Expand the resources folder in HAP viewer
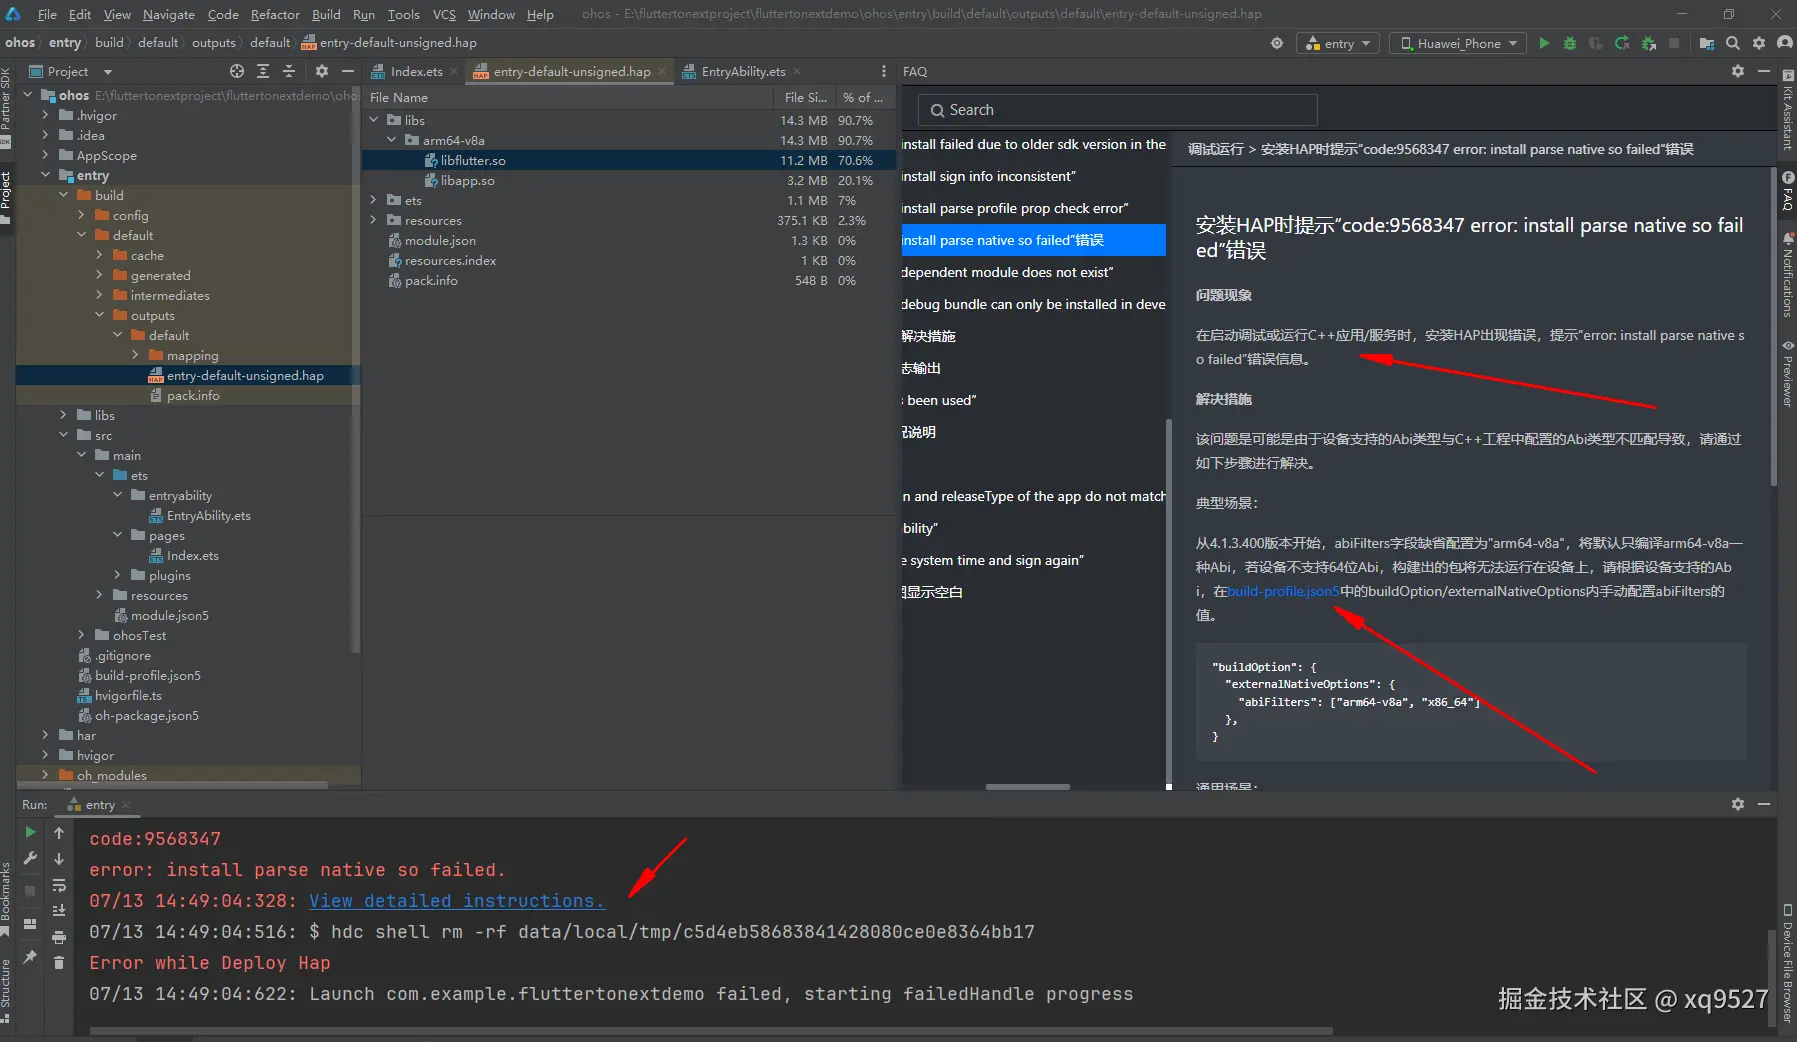 pyautogui.click(x=374, y=220)
